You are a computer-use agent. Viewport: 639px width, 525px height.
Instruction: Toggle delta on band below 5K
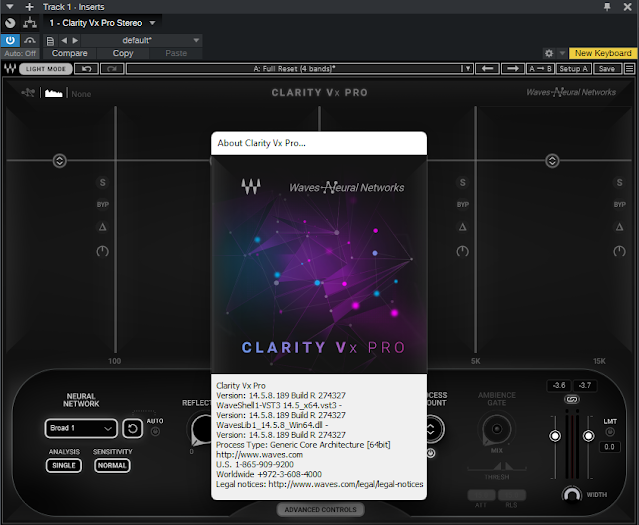463,227
